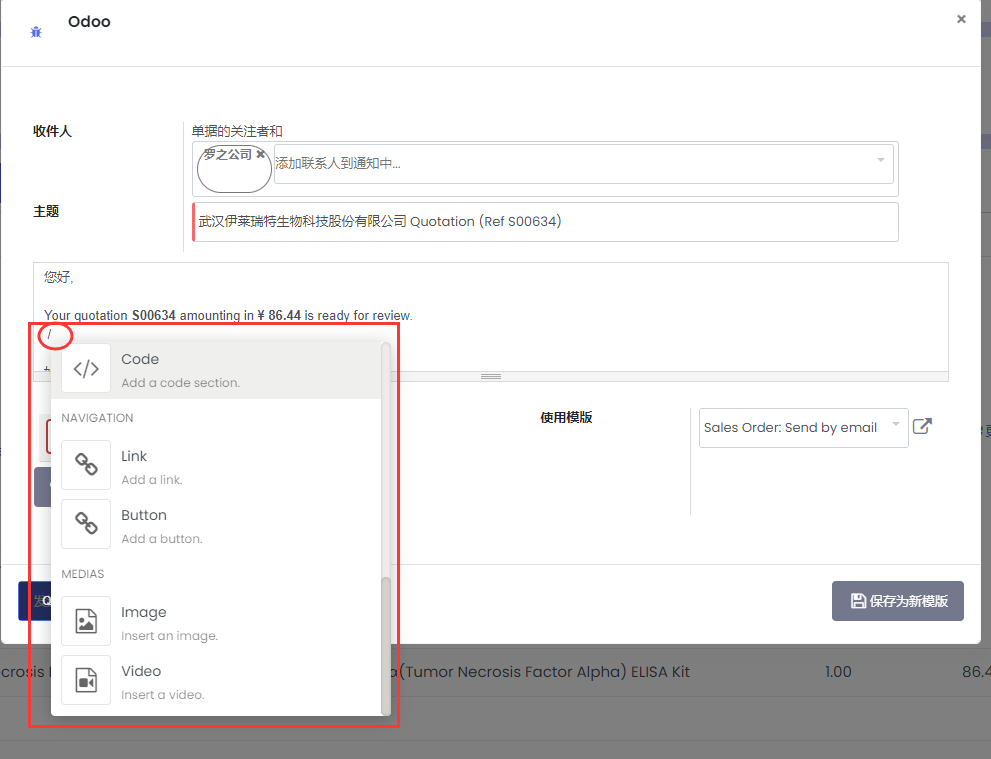This screenshot has height=759, width=991.
Task: Select the 罗之公司 recipient tag
Action: coord(227,156)
